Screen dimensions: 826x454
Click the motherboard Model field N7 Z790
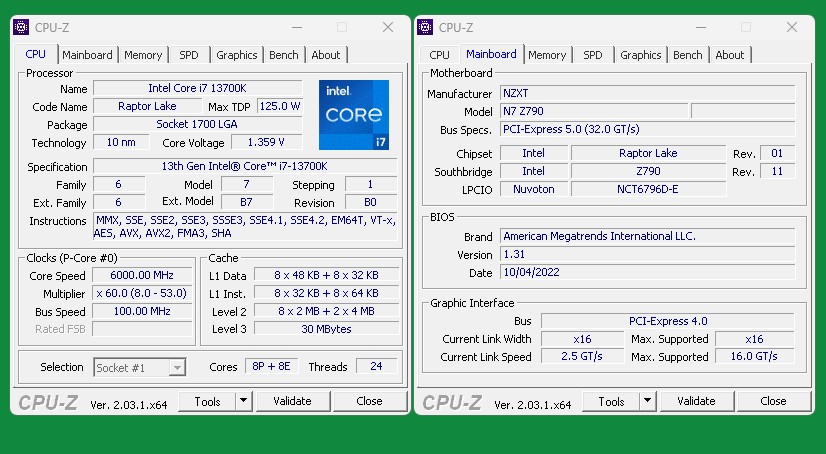tap(593, 112)
